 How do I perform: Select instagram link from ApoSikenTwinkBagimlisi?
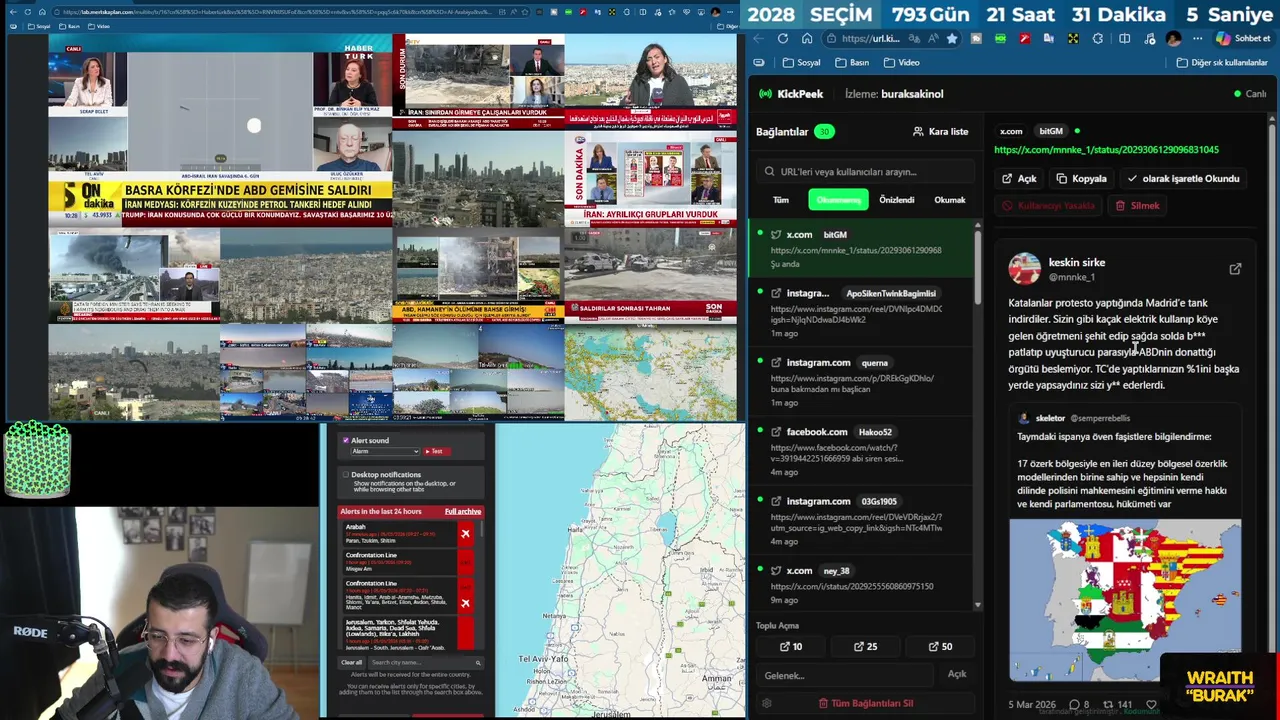(860, 311)
